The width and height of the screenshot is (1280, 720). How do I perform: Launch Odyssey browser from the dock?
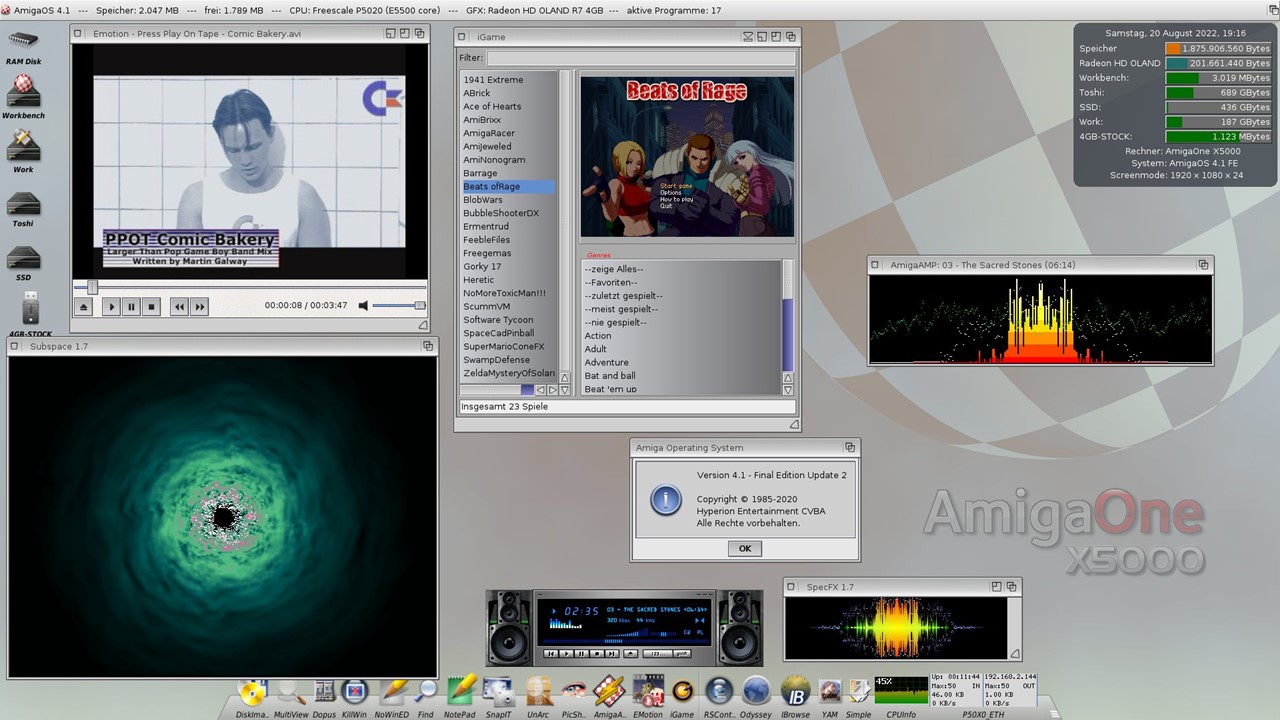pyautogui.click(x=756, y=692)
